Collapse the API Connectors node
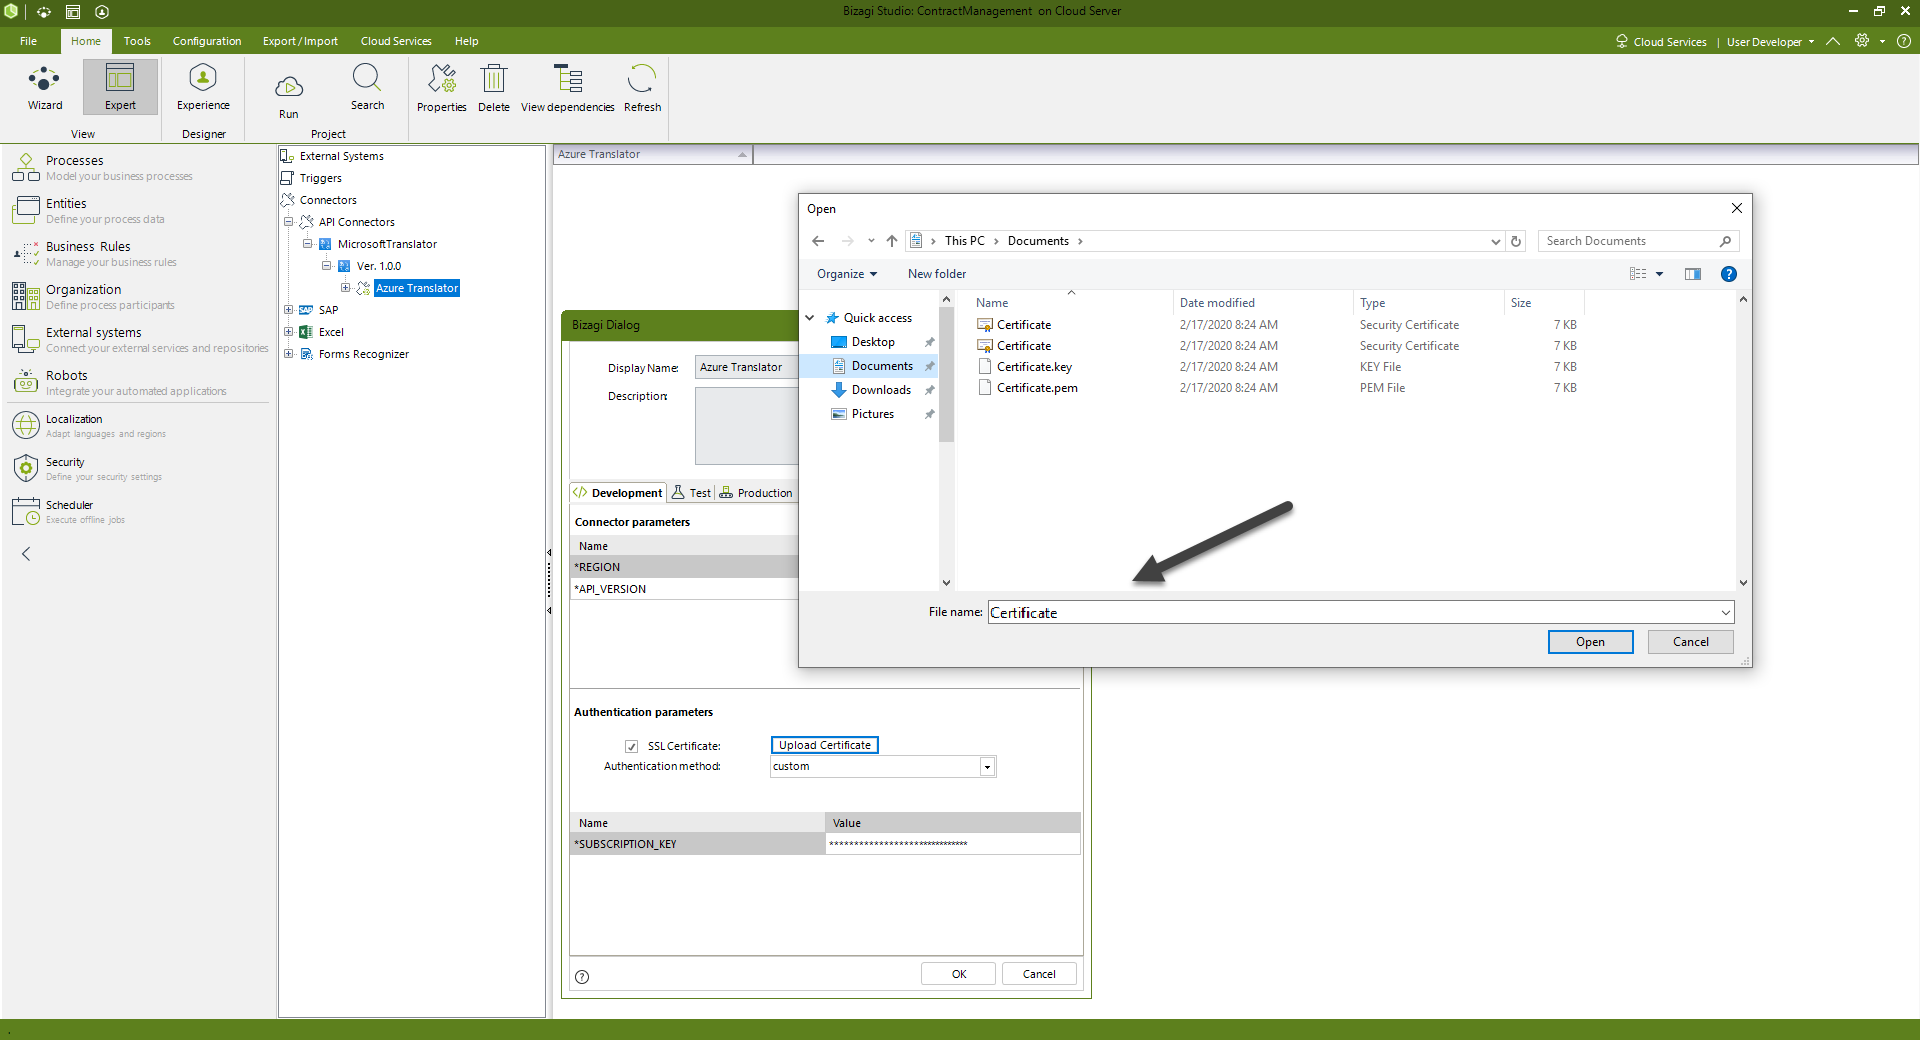Viewport: 1920px width, 1040px height. tap(289, 222)
